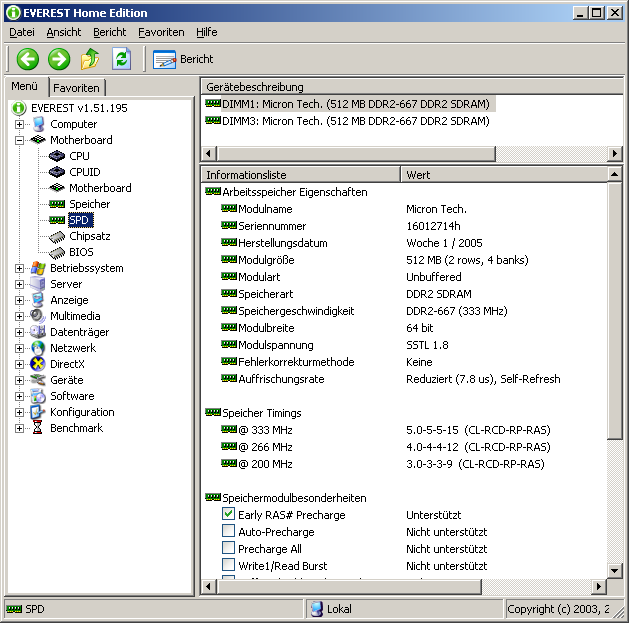The width and height of the screenshot is (629, 623).
Task: Go forward with the green right arrow
Action: [59, 59]
